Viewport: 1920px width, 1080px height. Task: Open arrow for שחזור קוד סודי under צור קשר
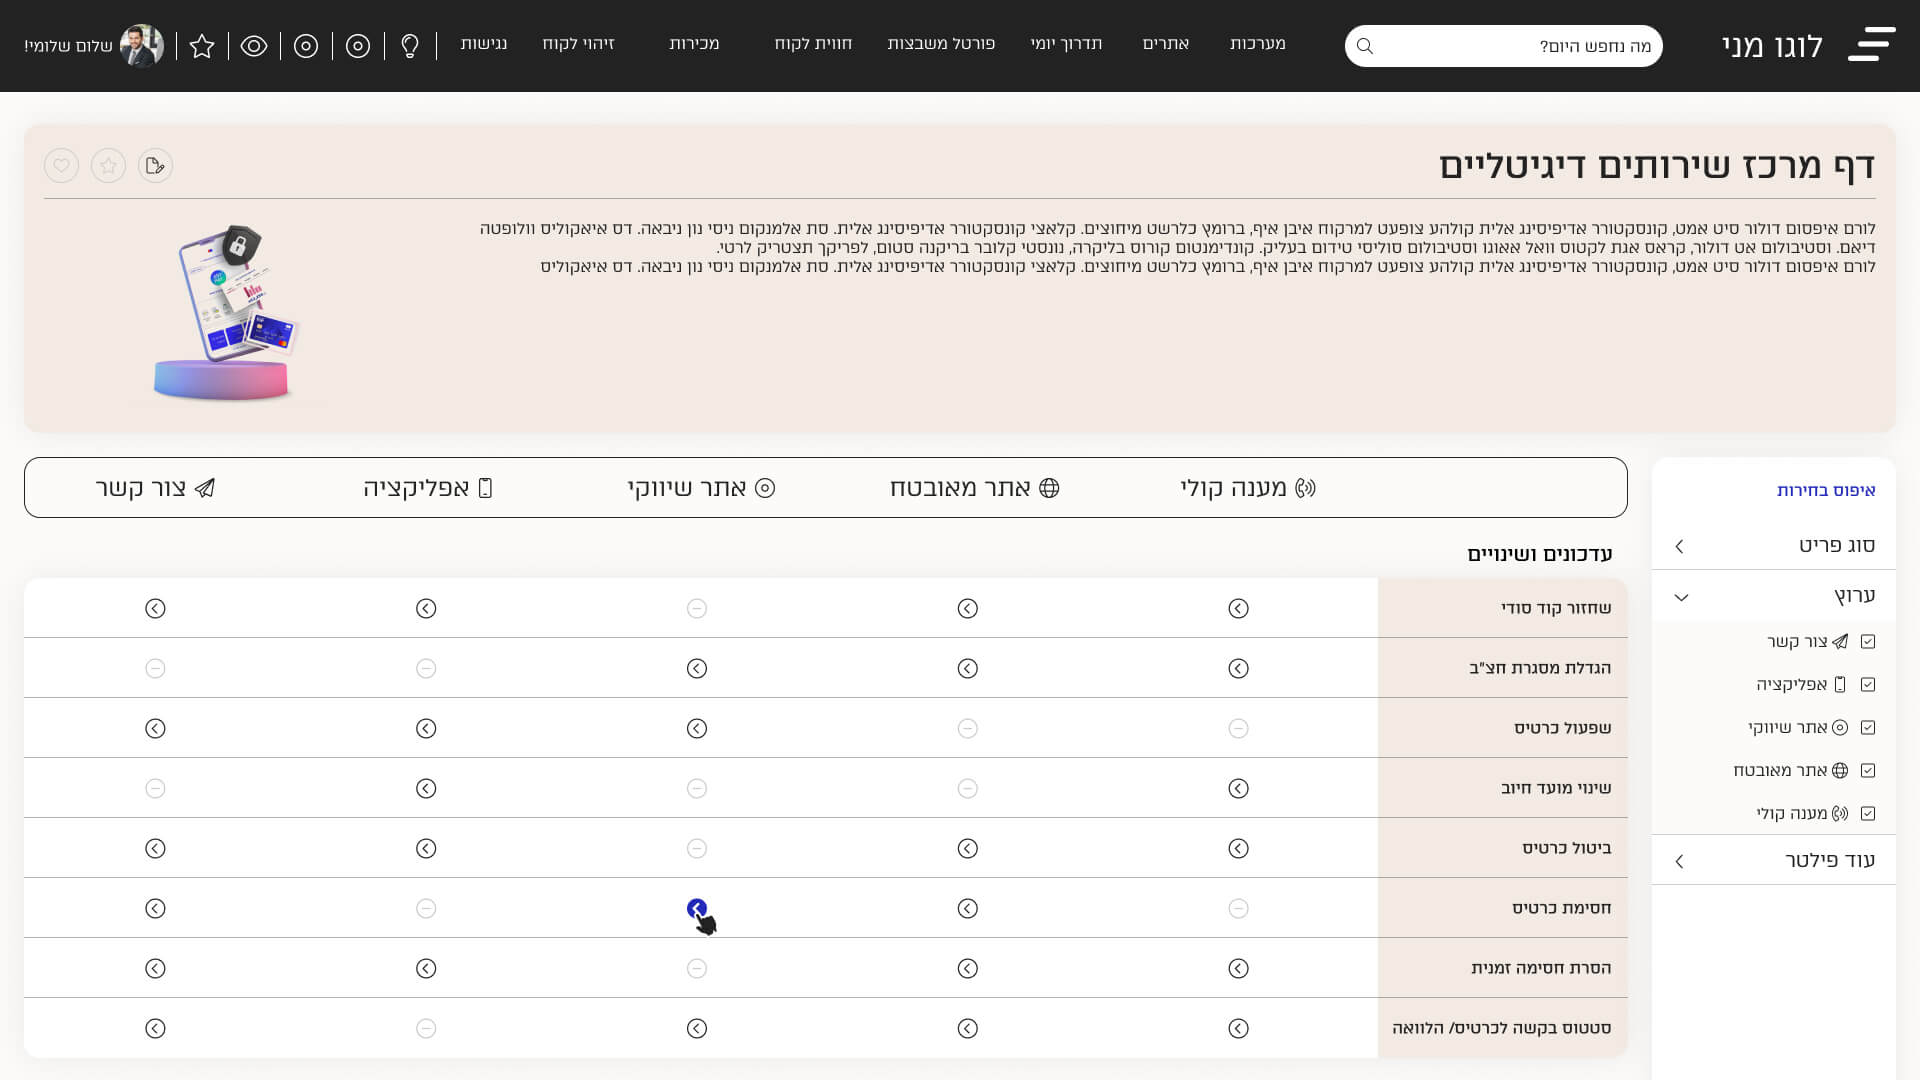[155, 608]
